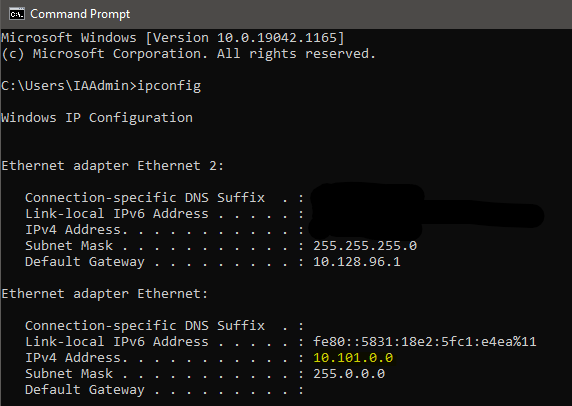Image resolution: width=572 pixels, height=406 pixels.
Task: Click the Command Prompt title text
Action: coord(80,14)
